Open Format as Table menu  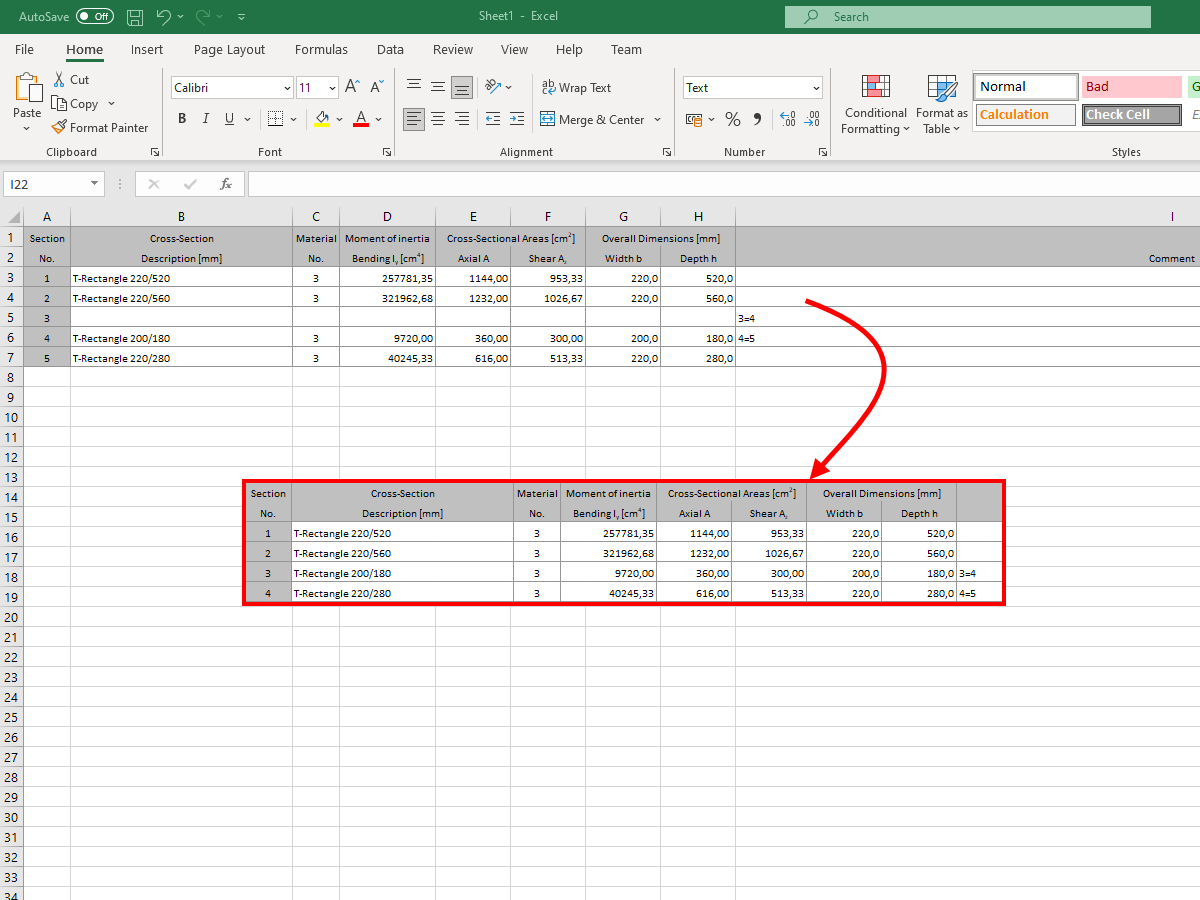(x=941, y=104)
